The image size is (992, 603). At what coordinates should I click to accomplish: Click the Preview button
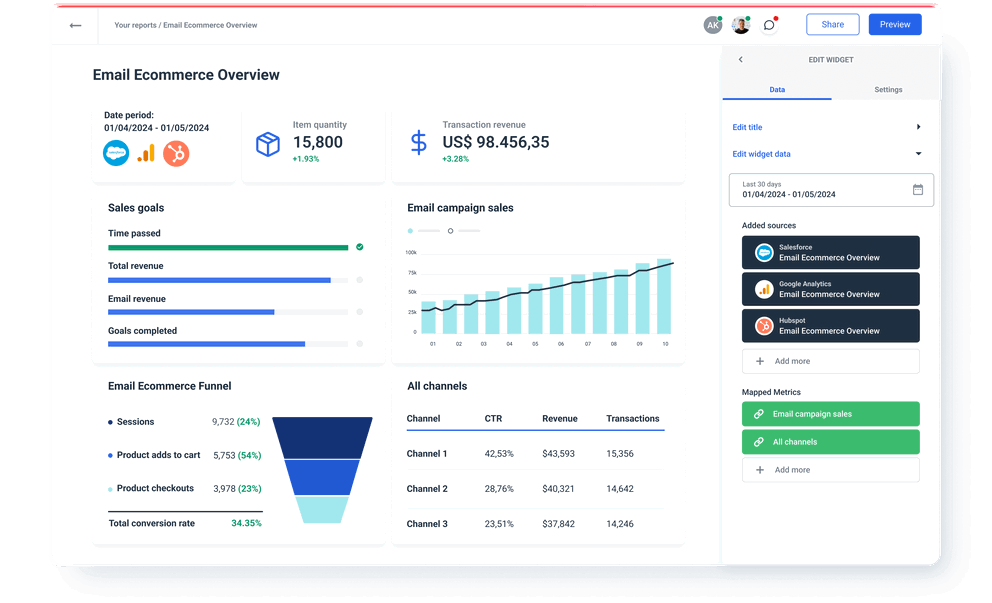pos(895,24)
